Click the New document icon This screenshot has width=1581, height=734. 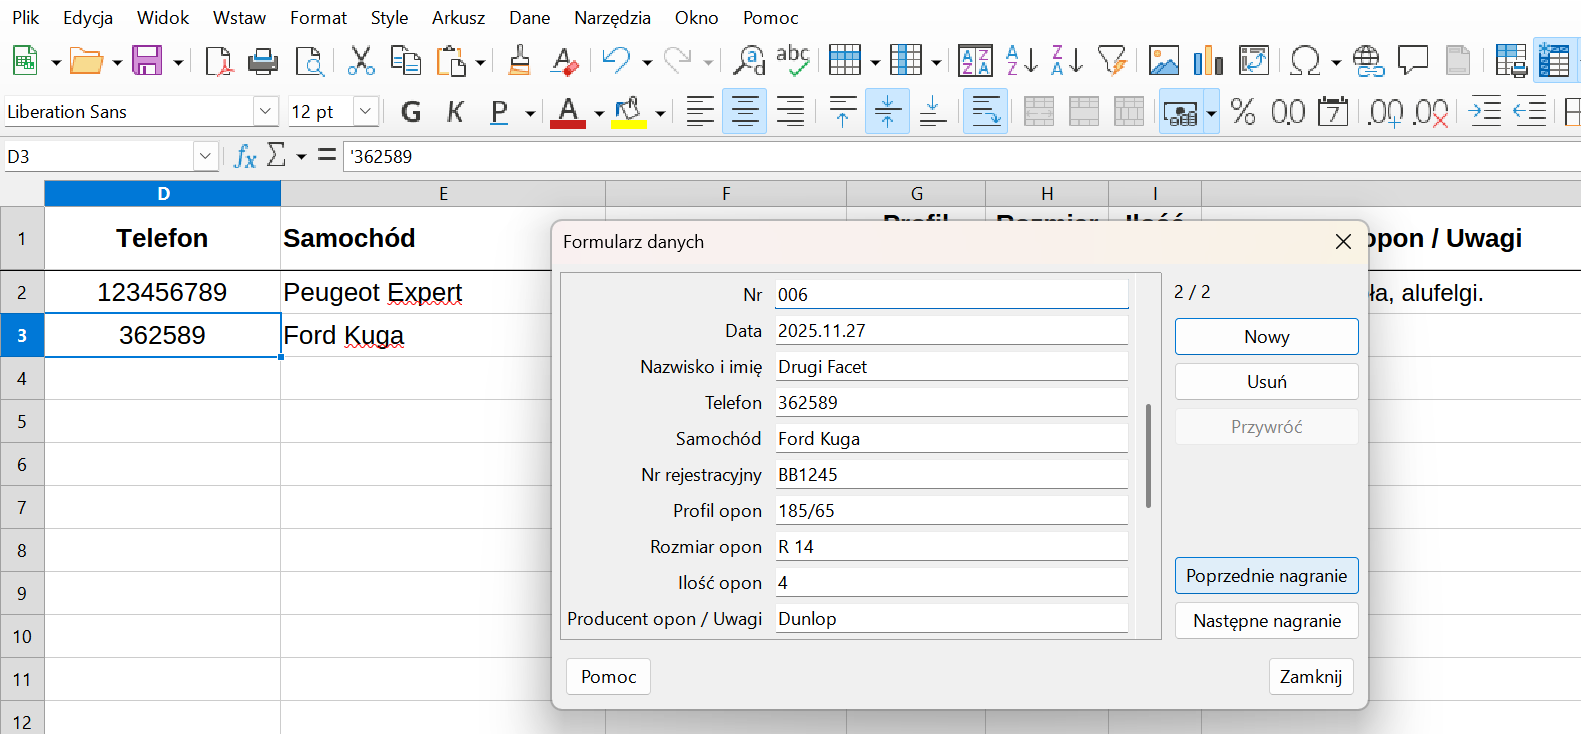[25, 61]
